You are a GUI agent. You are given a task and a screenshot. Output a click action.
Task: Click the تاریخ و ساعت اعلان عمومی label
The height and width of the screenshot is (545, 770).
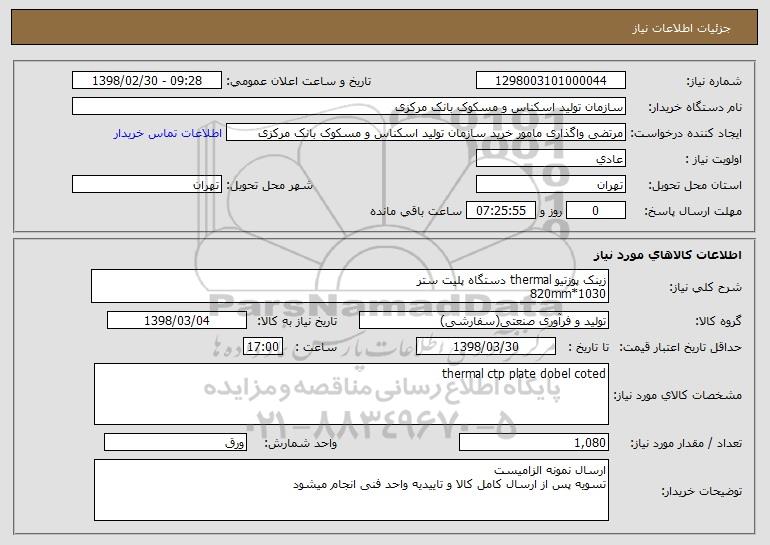(299, 81)
